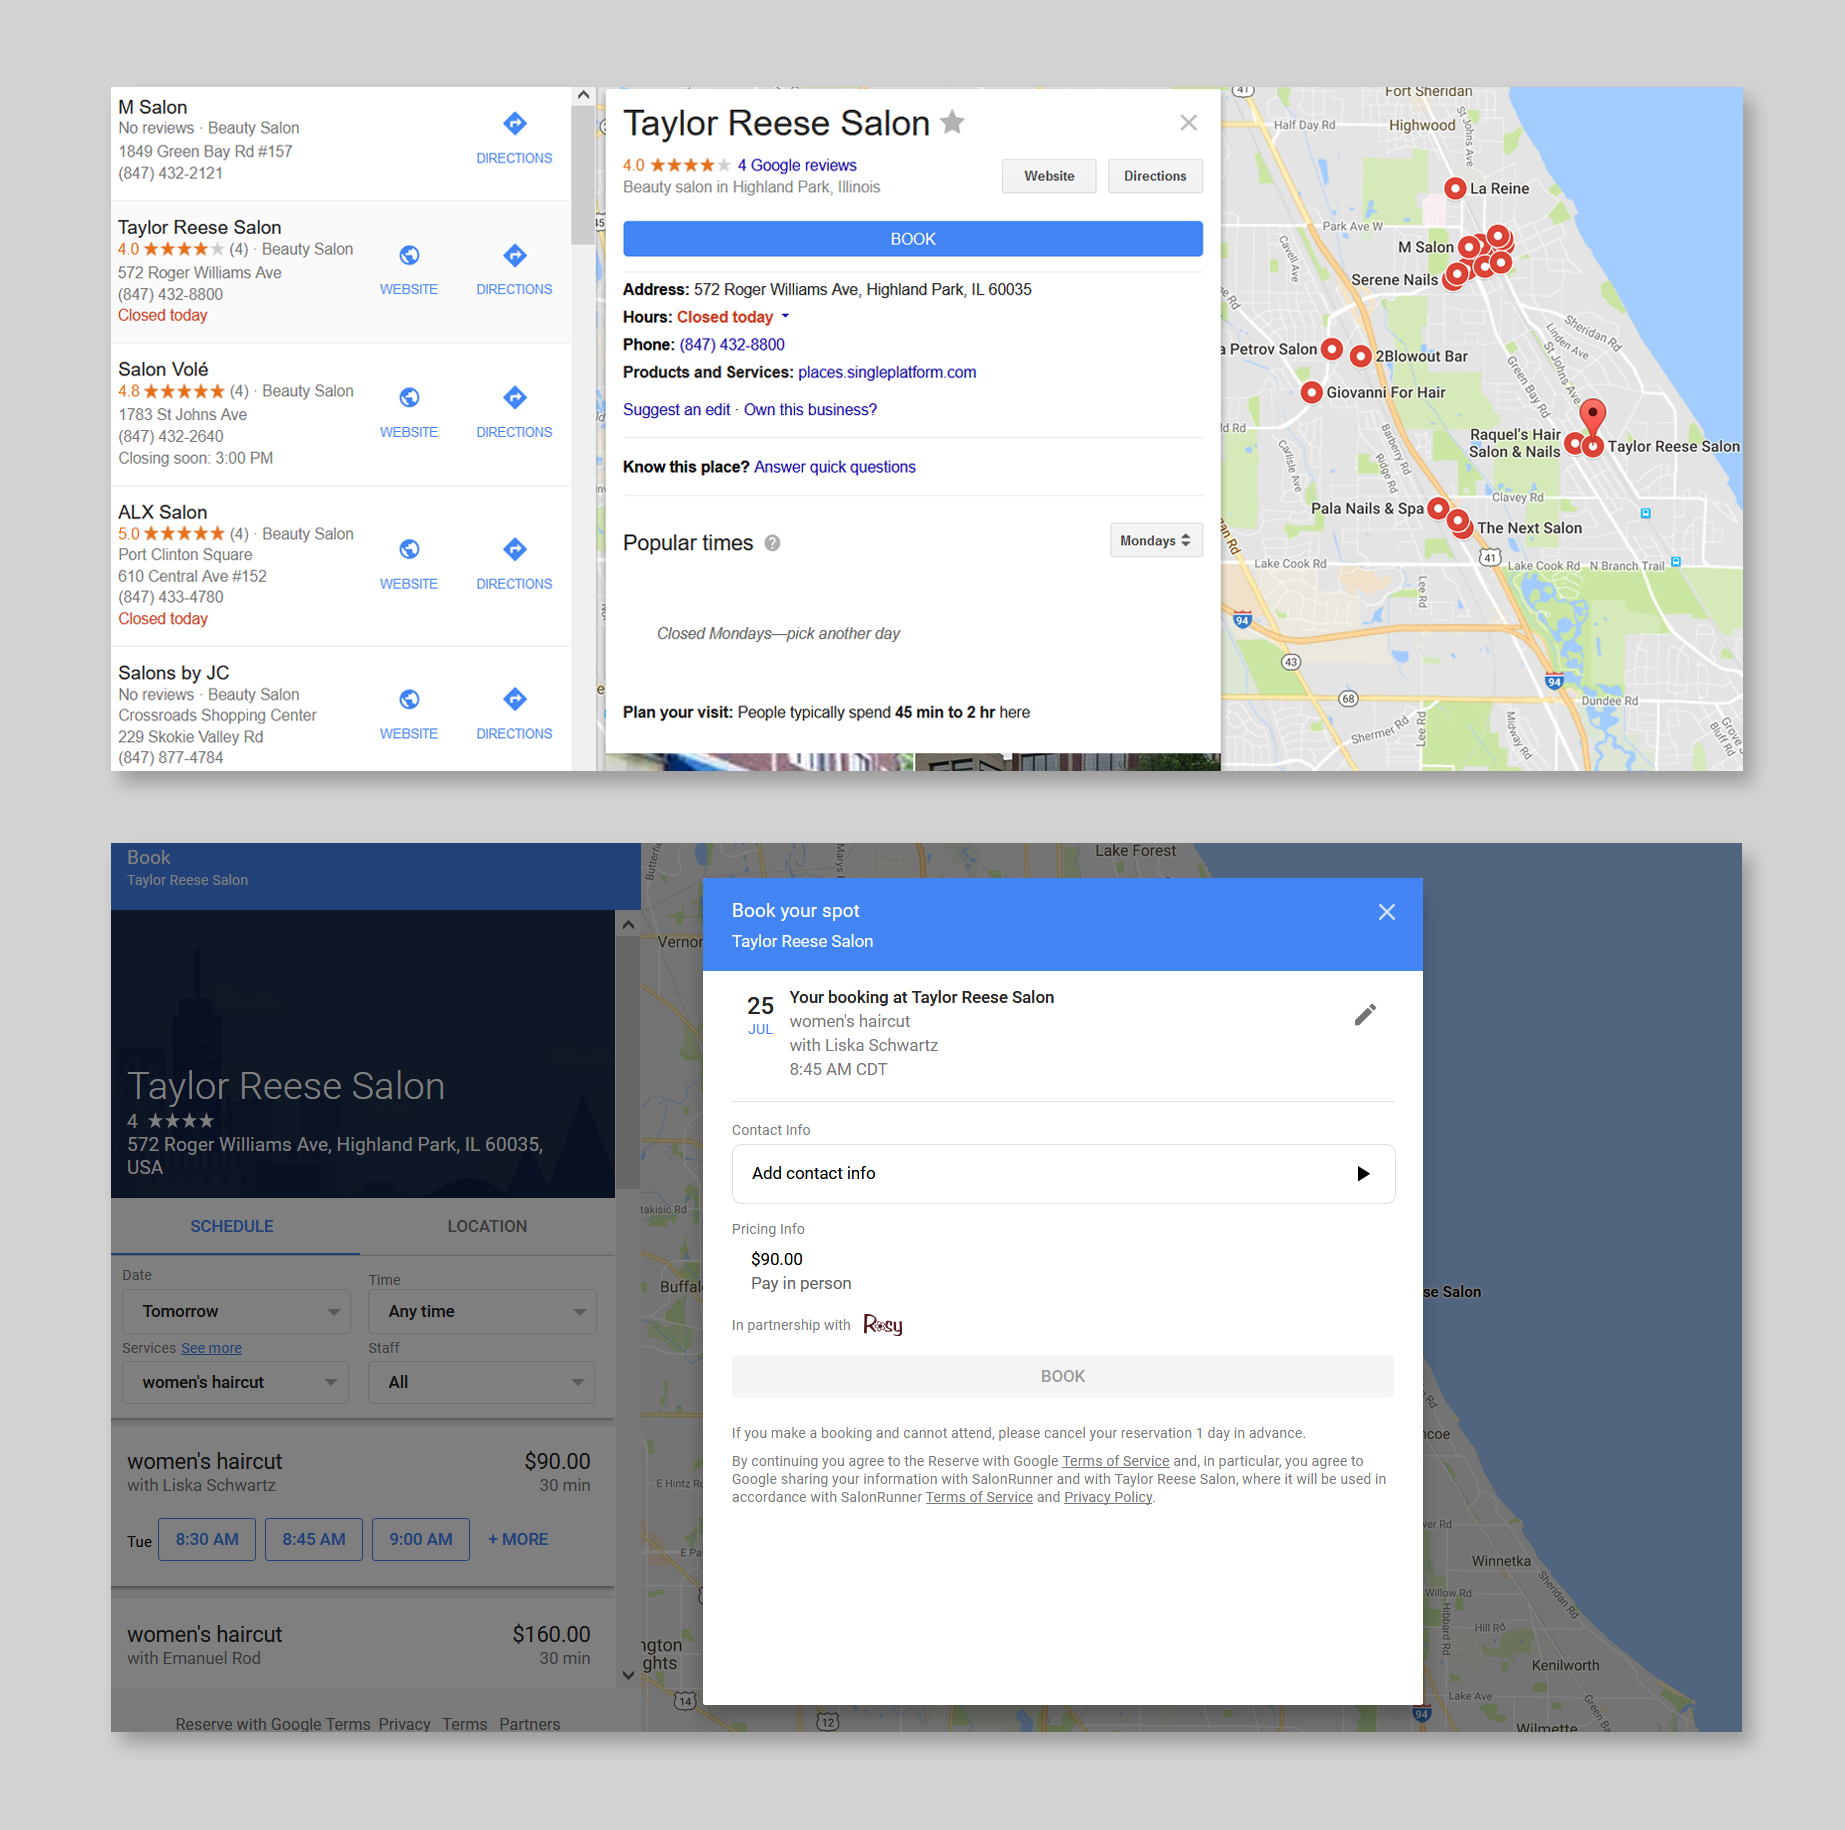Screen dimensions: 1845x1830
Task: Click Directions icon for M Salon
Action: click(514, 124)
